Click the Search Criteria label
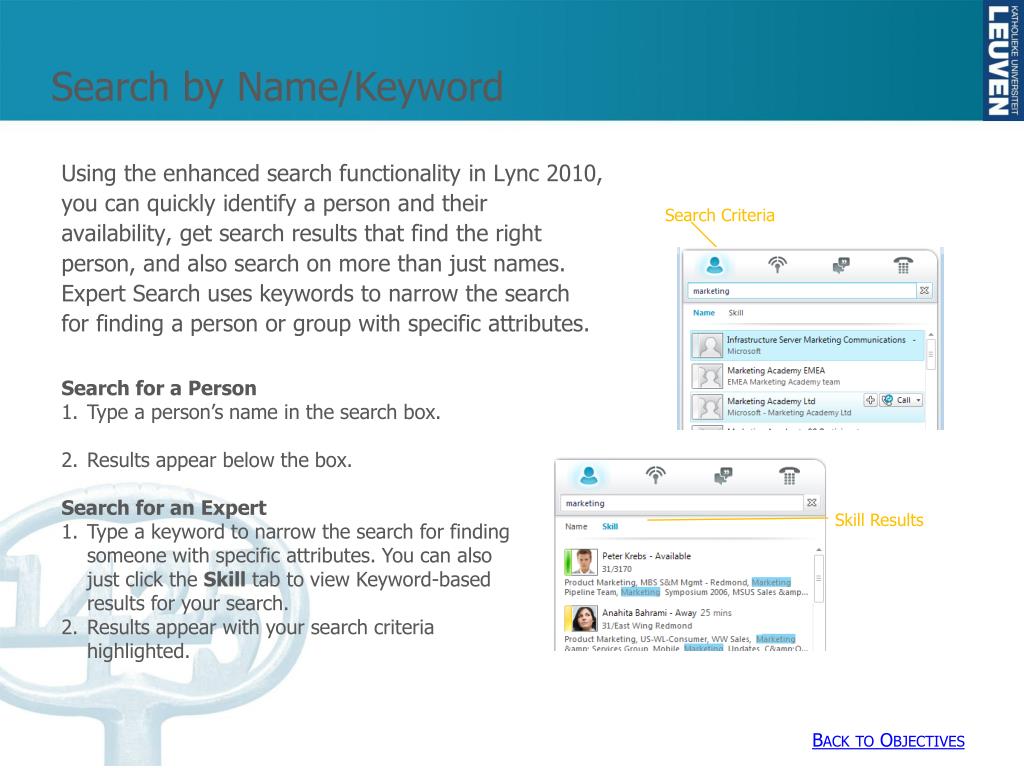This screenshot has width=1024, height=768. [x=719, y=216]
